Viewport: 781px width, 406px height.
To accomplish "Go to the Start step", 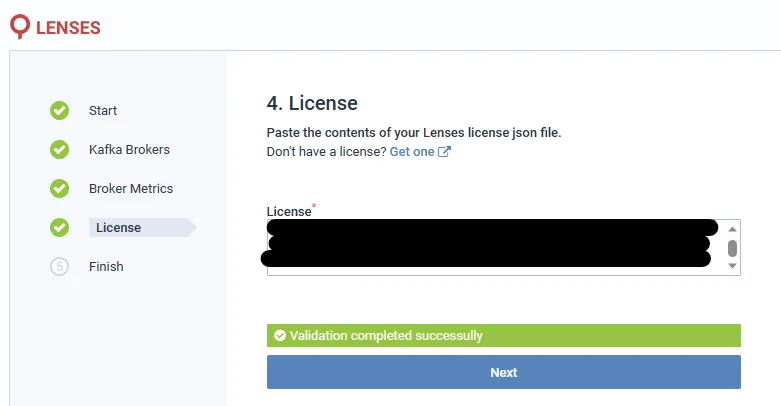I will point(103,111).
